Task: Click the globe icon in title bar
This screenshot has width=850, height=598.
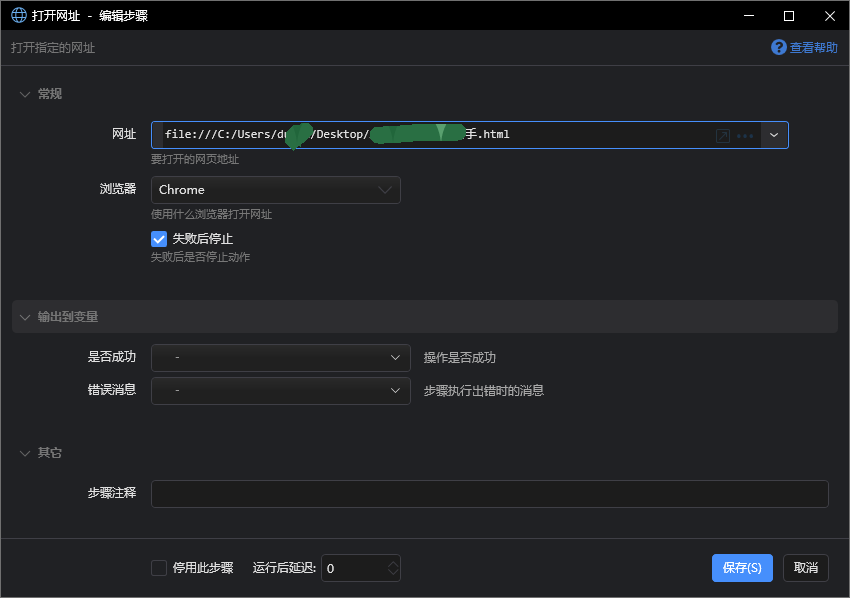Action: (18, 15)
